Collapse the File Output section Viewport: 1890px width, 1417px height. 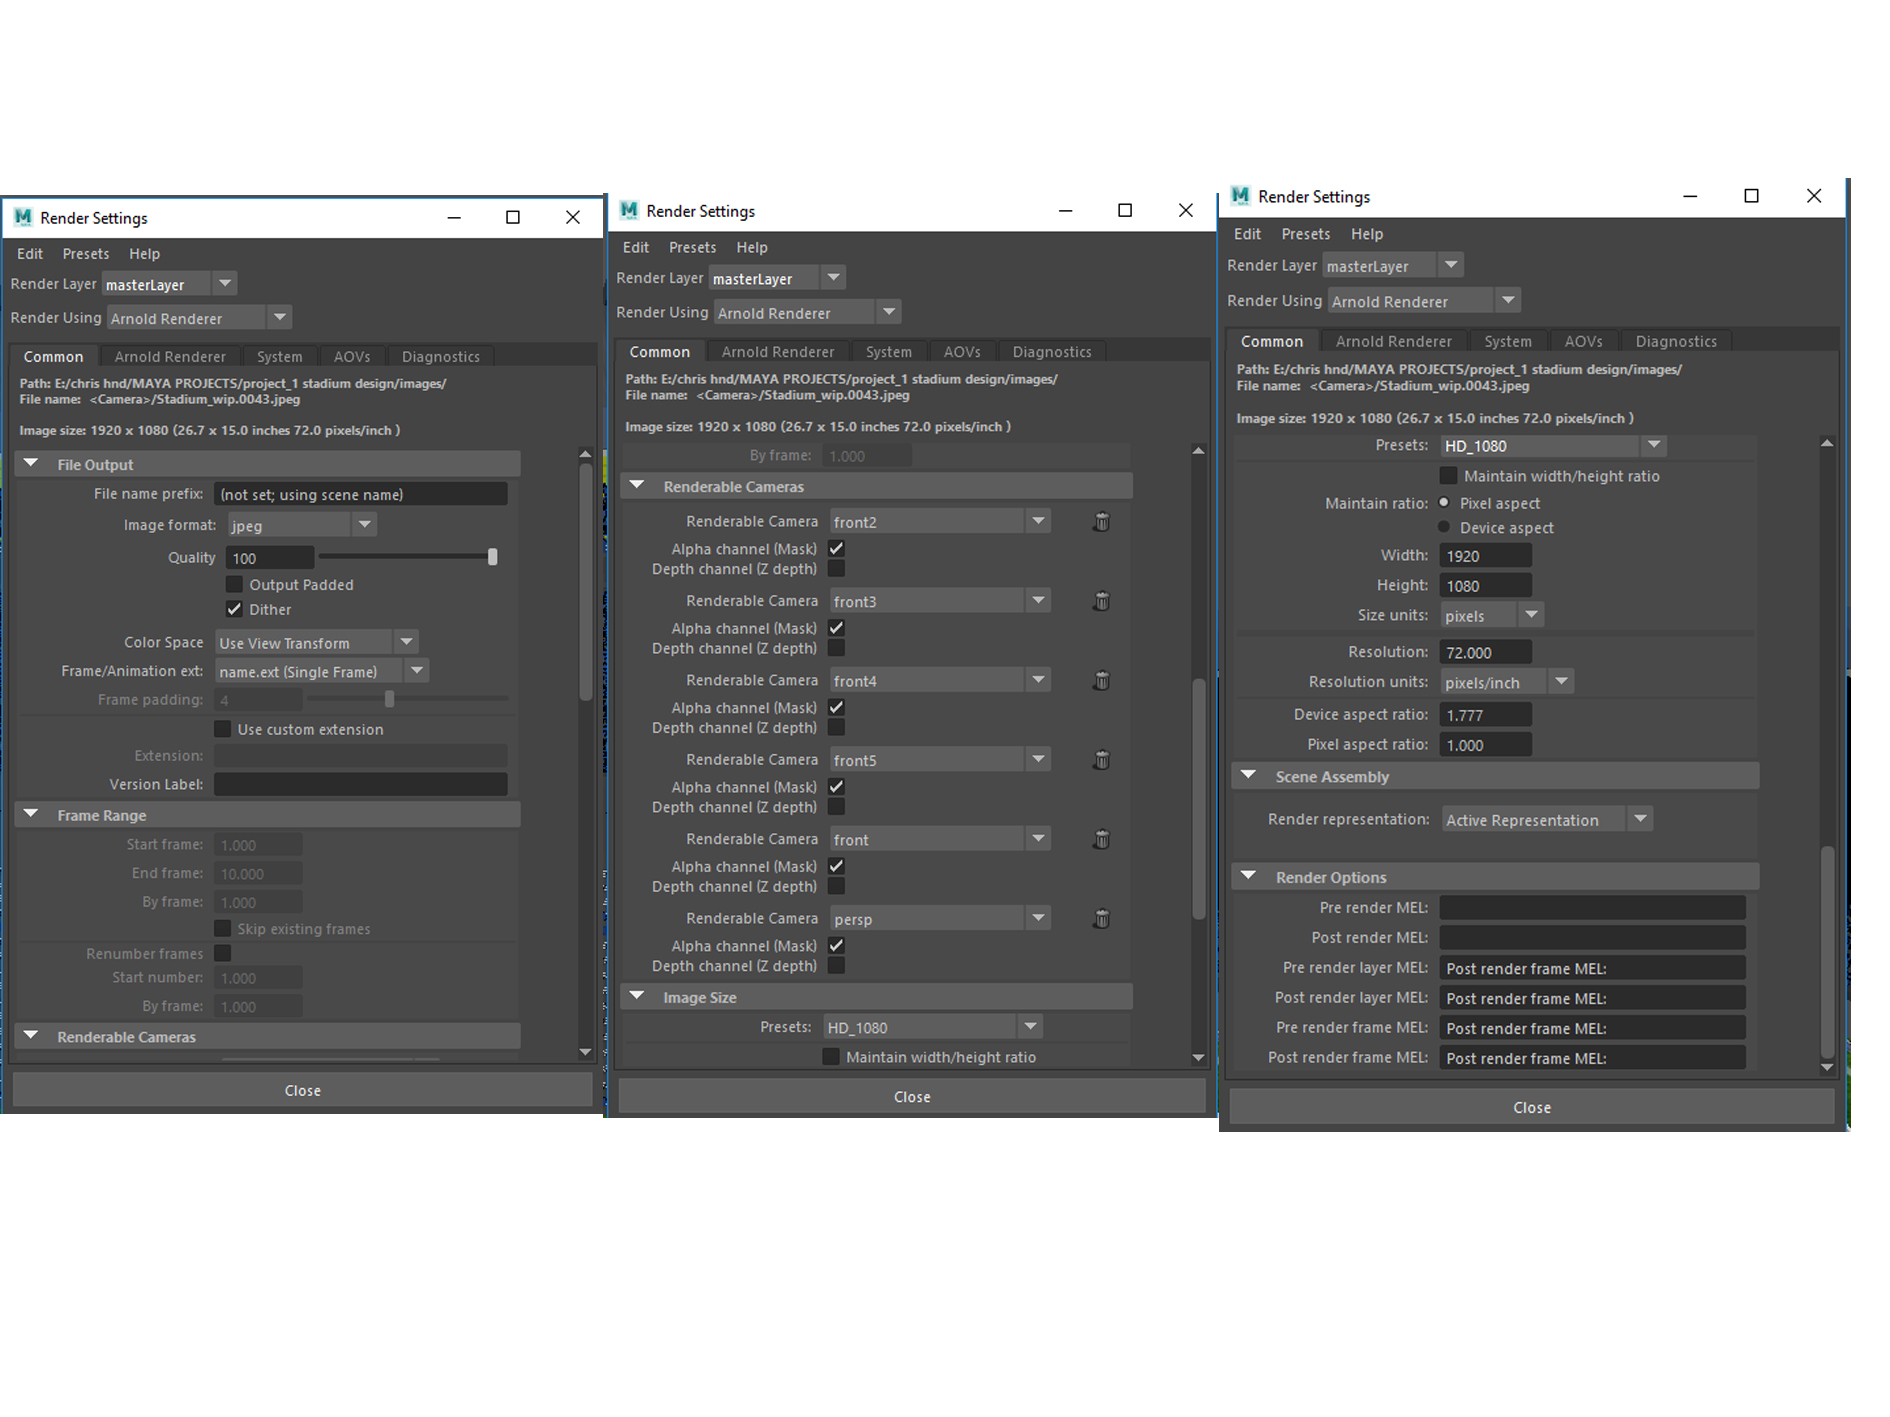click(x=31, y=464)
